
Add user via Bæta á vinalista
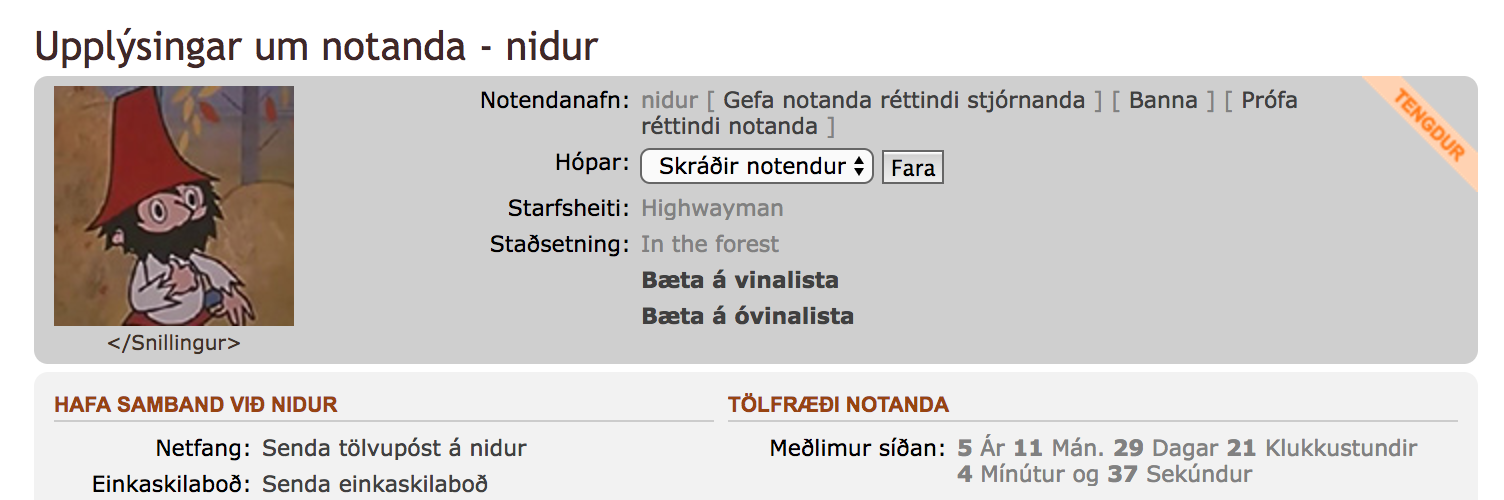coord(740,280)
